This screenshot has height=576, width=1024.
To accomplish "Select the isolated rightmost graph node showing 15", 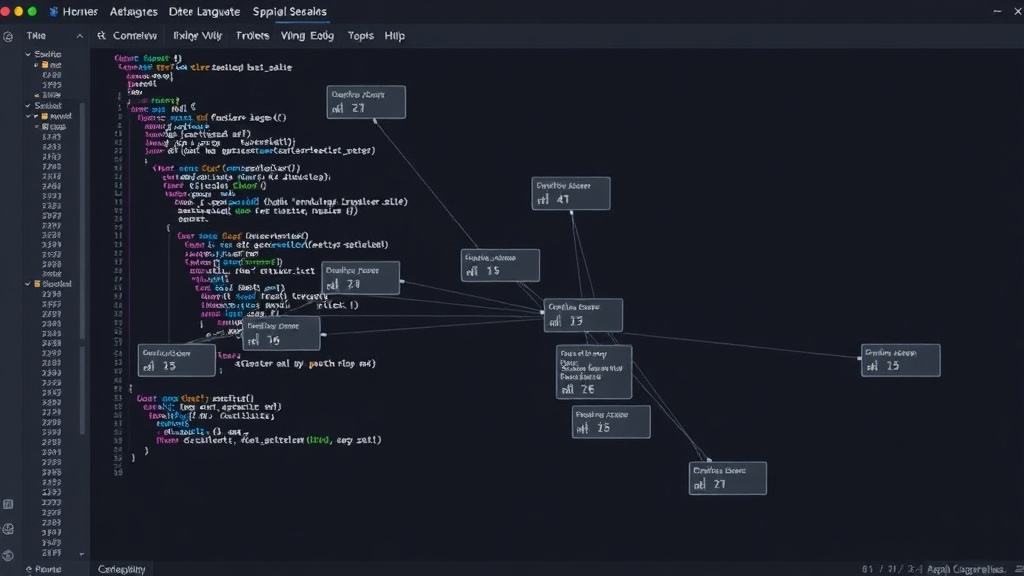I will [901, 360].
